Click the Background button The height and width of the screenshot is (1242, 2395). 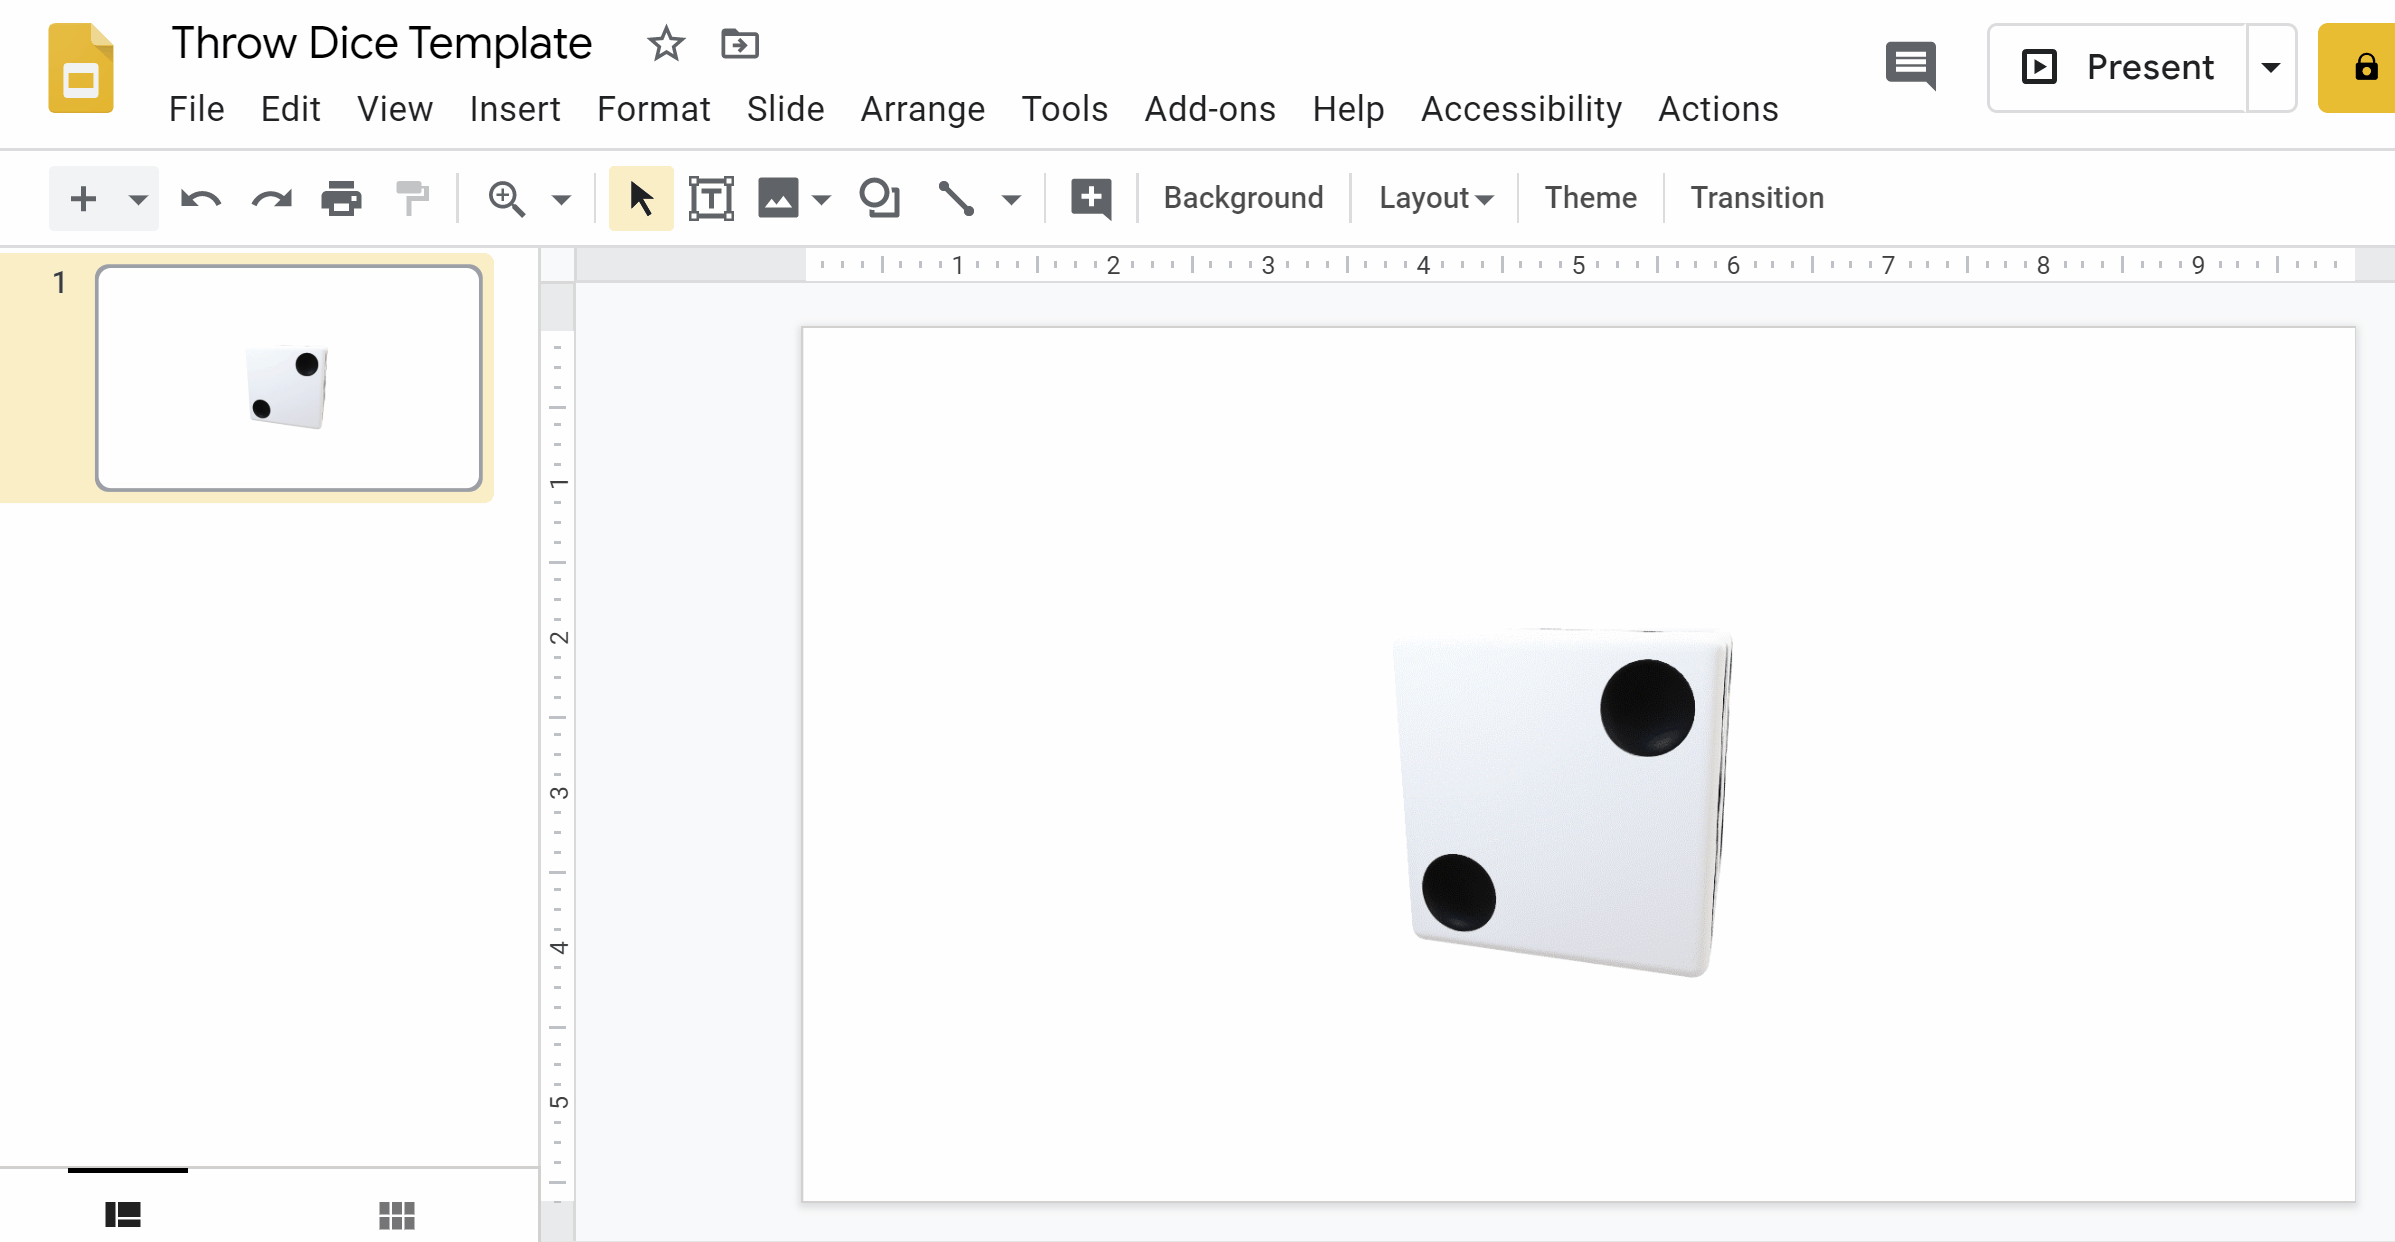point(1243,198)
